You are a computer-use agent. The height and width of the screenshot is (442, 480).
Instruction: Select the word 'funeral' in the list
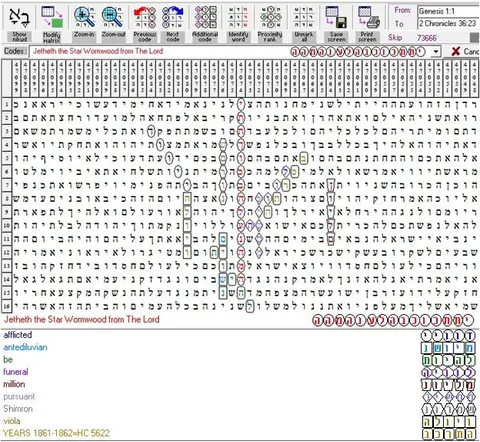click(16, 372)
